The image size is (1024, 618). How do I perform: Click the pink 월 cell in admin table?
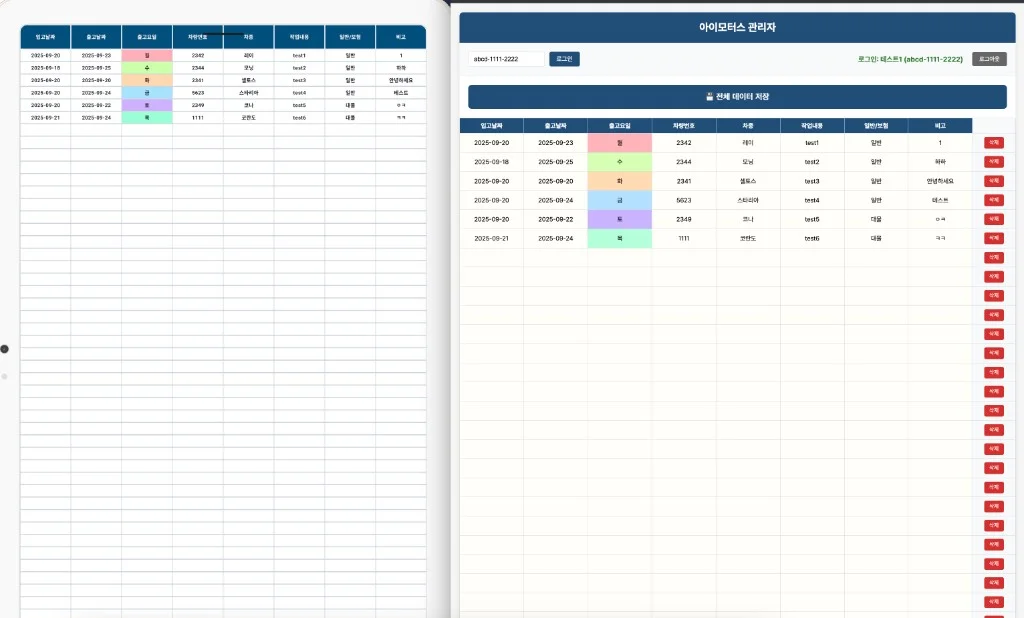click(x=619, y=142)
